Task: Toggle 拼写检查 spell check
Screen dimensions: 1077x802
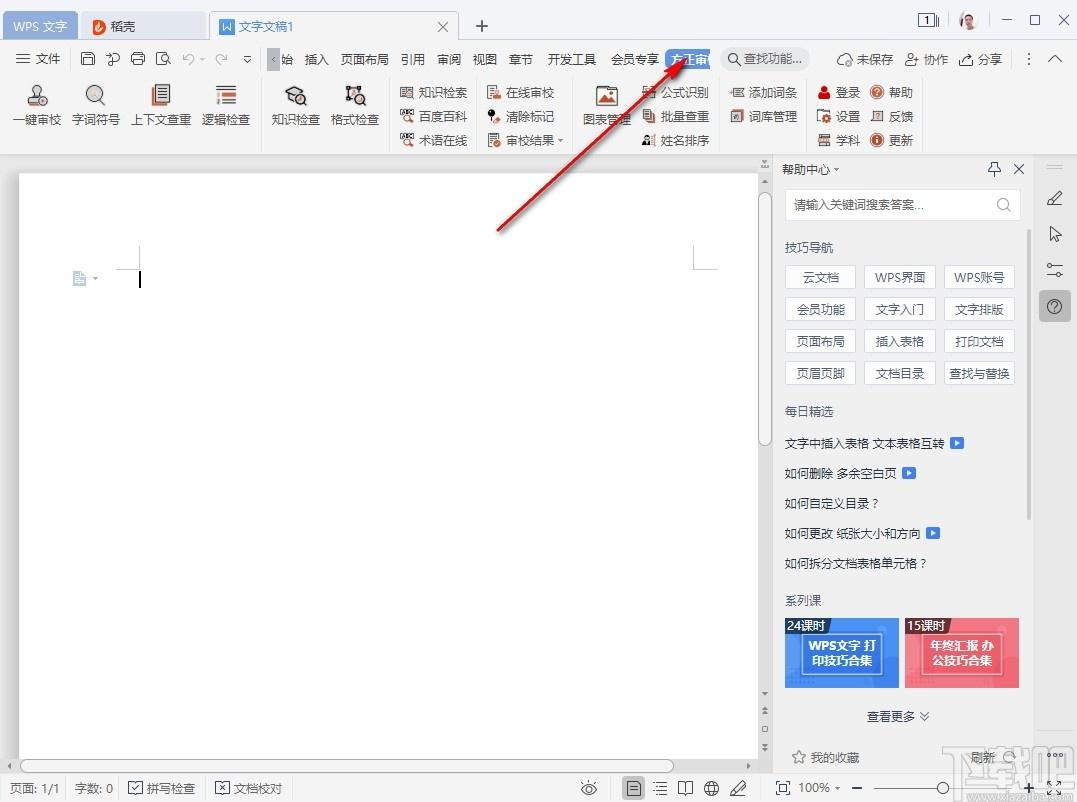Action: point(162,788)
